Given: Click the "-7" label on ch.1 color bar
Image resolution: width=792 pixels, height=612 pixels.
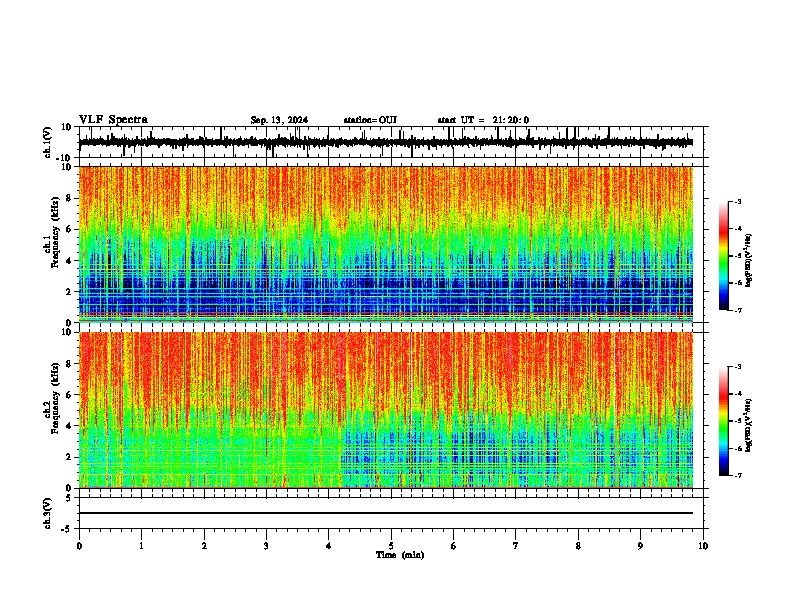Looking at the screenshot, I should pyautogui.click(x=737, y=310).
